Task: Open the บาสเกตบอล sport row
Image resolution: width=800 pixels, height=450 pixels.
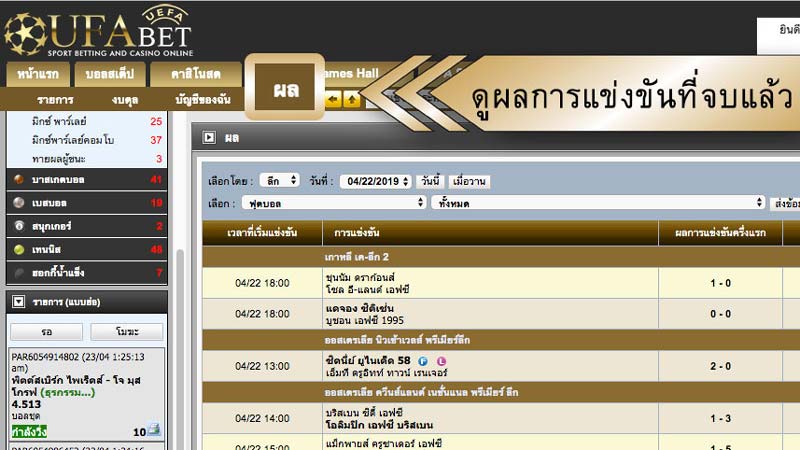Action: tap(87, 180)
